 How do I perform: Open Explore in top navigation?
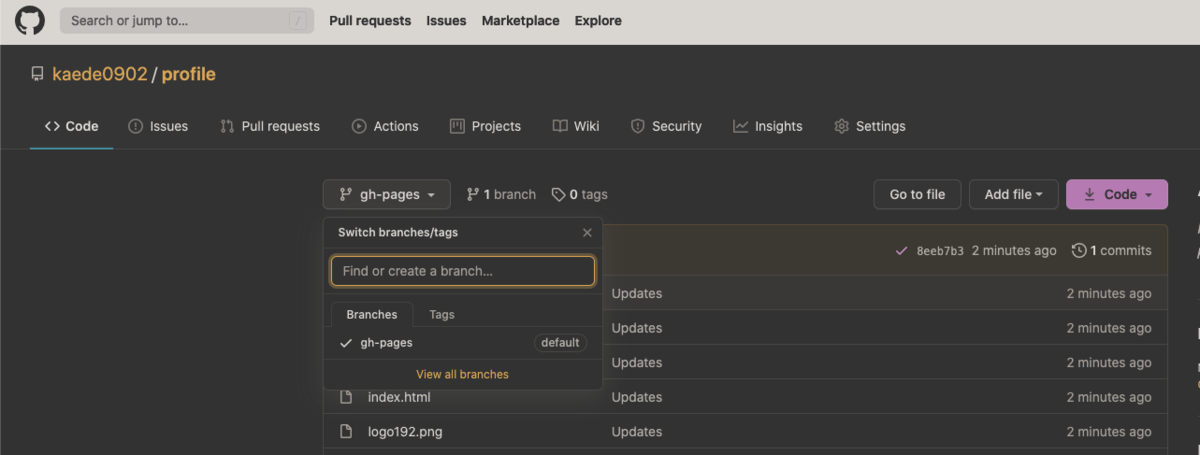coord(598,20)
